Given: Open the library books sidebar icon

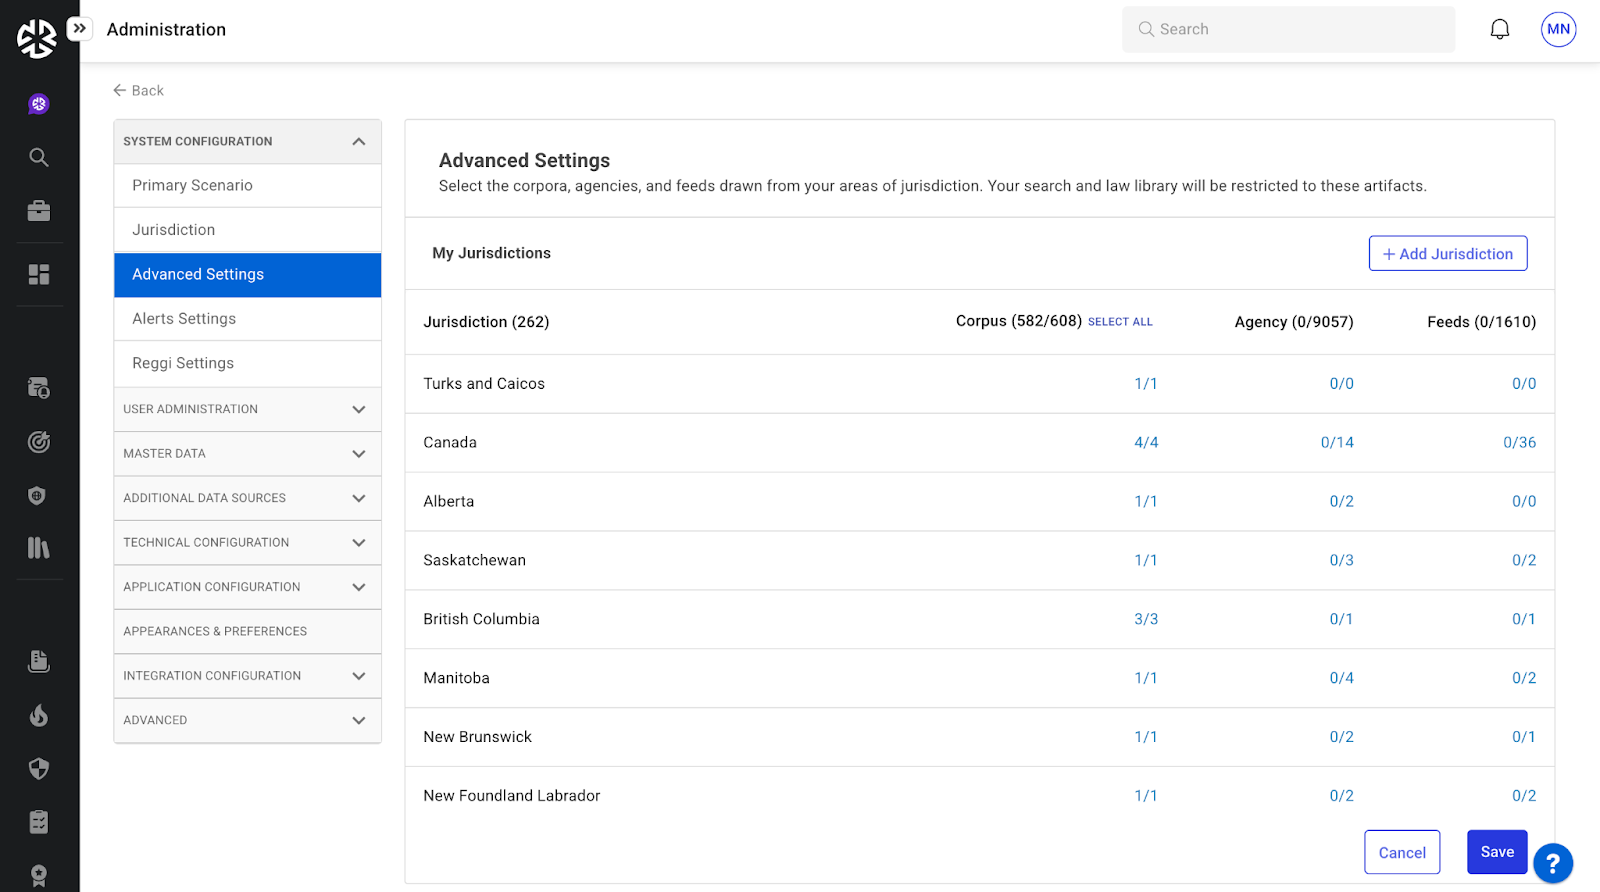Looking at the screenshot, I should [39, 548].
